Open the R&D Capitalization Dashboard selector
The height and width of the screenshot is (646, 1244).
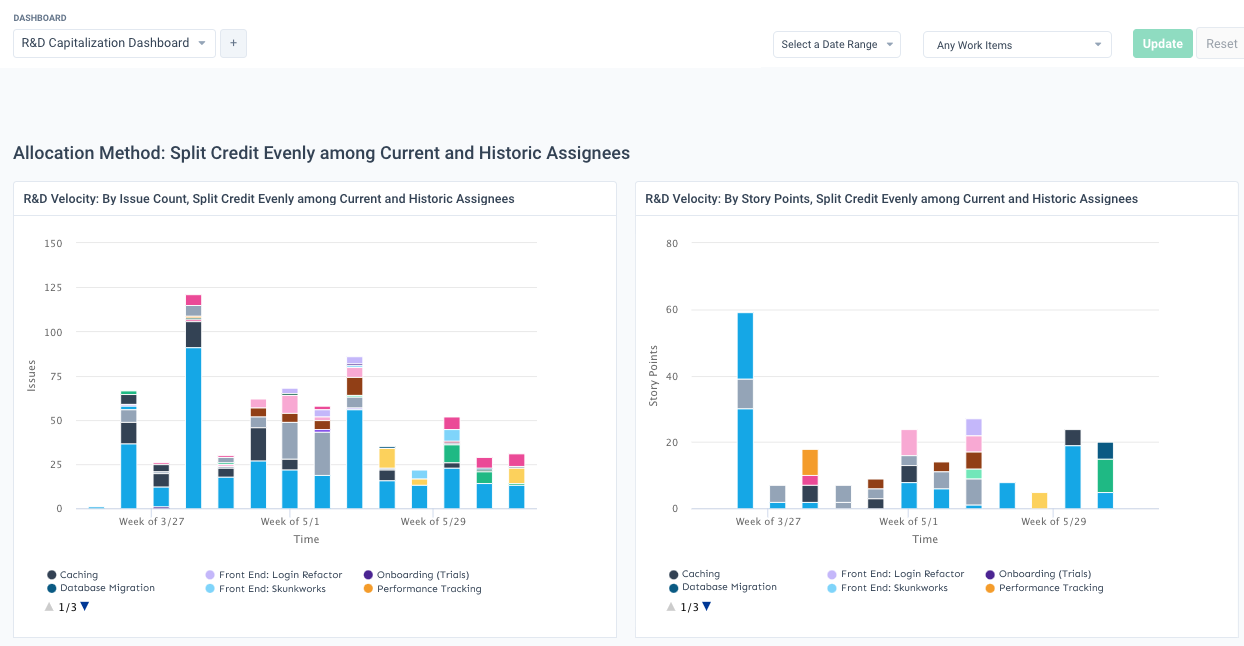[x=113, y=43]
